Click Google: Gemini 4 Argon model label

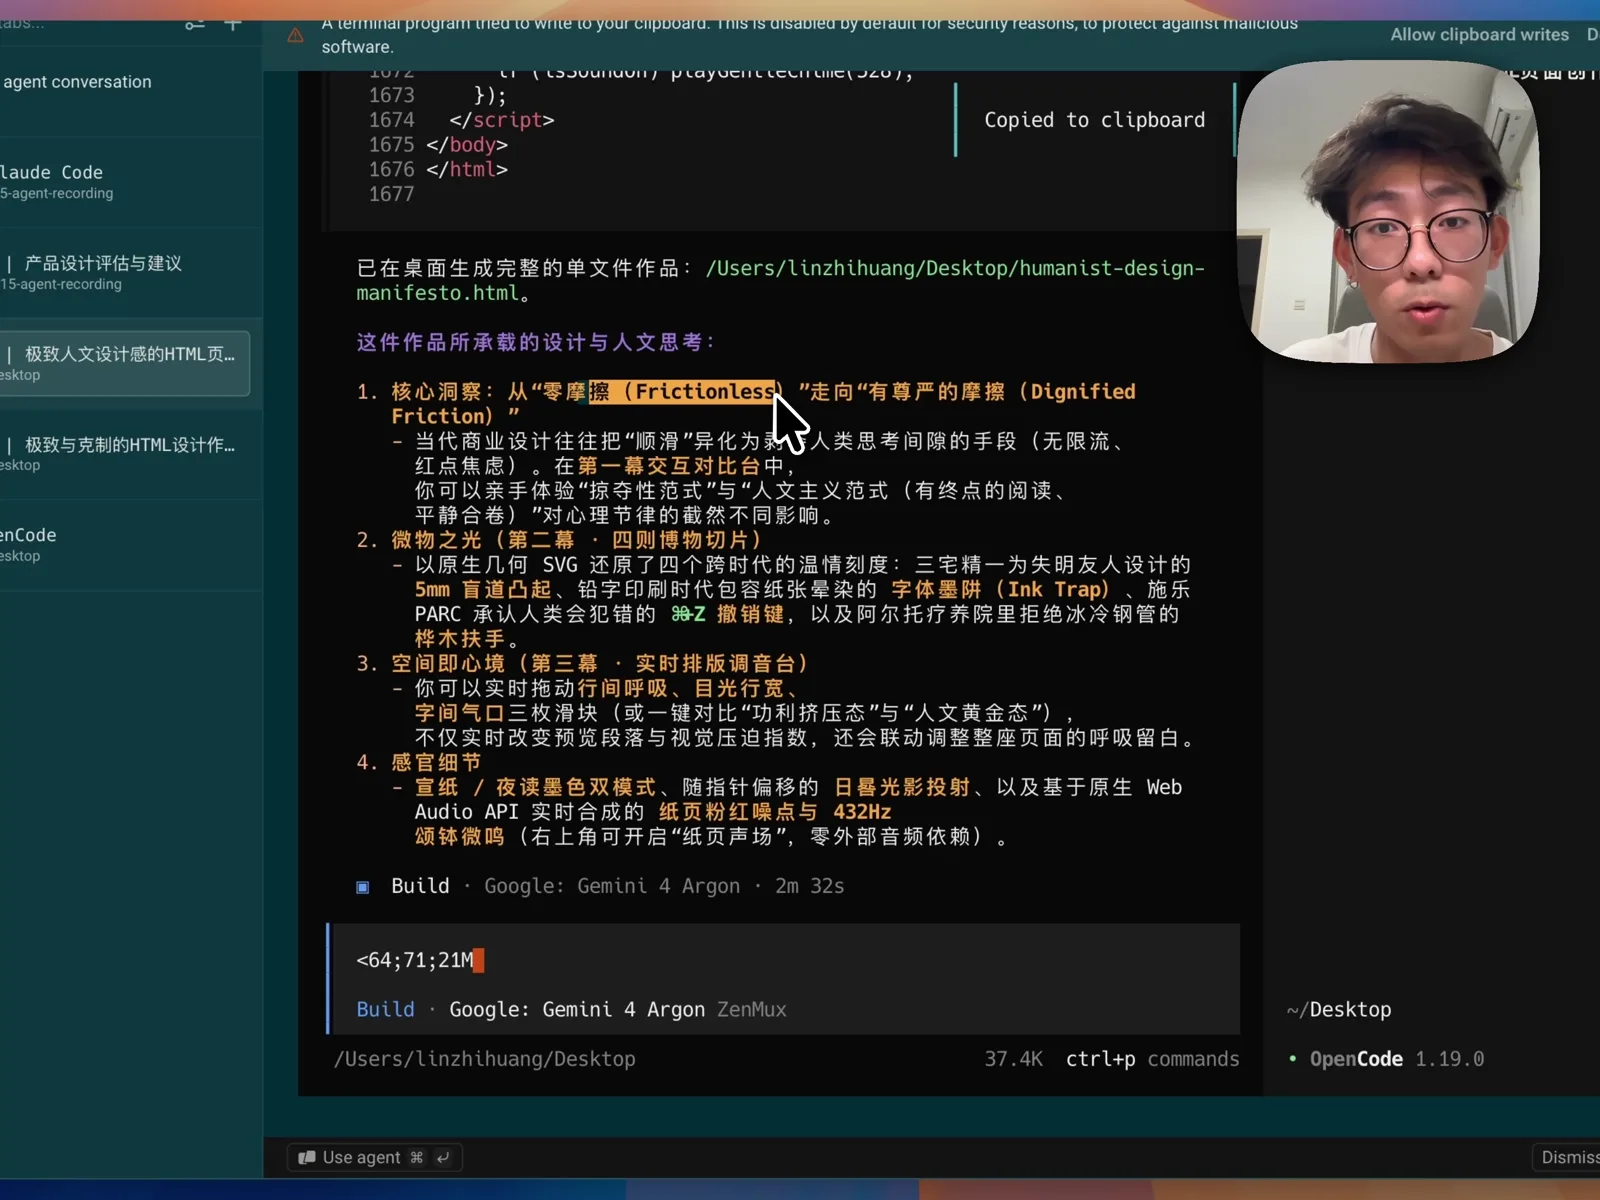pos(576,1009)
